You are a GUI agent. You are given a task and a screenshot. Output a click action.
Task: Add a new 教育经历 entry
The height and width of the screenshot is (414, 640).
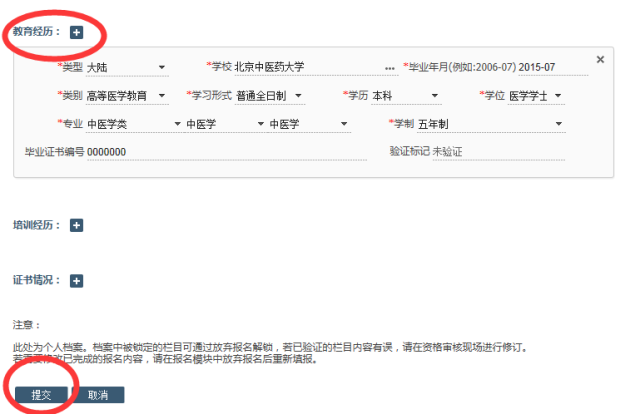click(76, 32)
